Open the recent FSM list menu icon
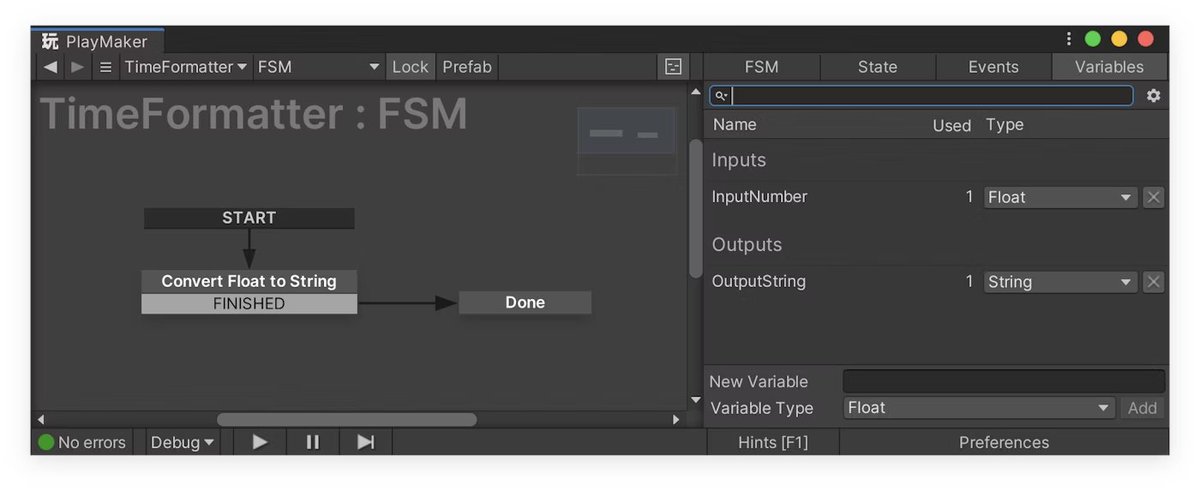 point(106,67)
